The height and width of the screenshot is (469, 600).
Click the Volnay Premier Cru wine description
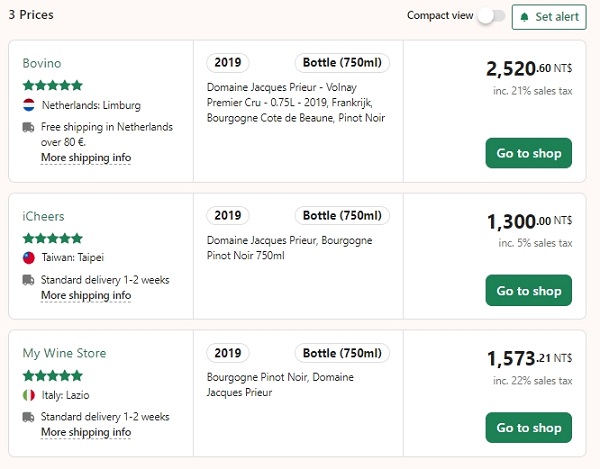coord(296,103)
